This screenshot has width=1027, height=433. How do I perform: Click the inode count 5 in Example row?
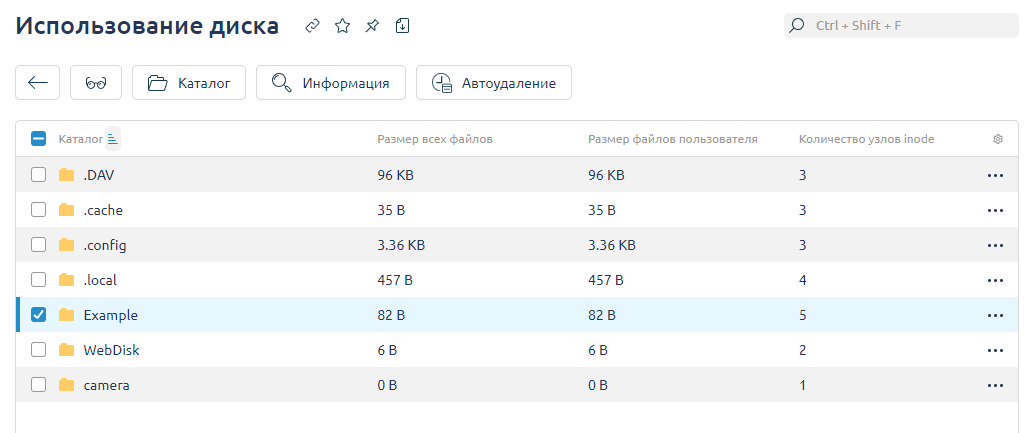point(802,315)
